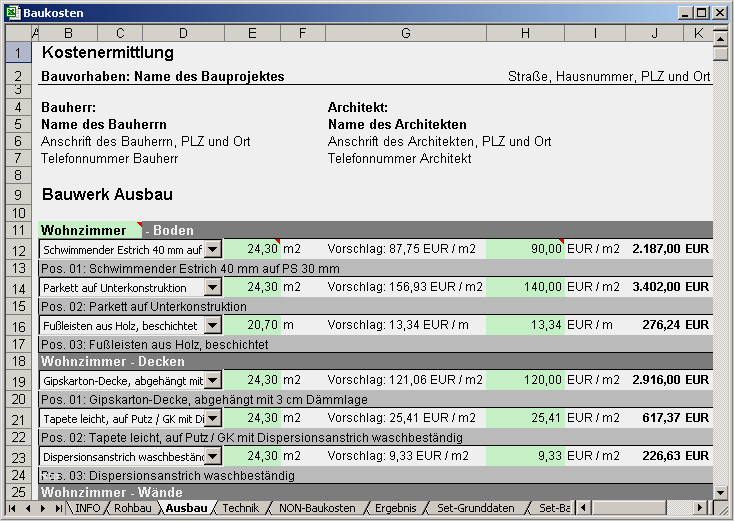Select column B header
The height and width of the screenshot is (521, 734).
68,33
